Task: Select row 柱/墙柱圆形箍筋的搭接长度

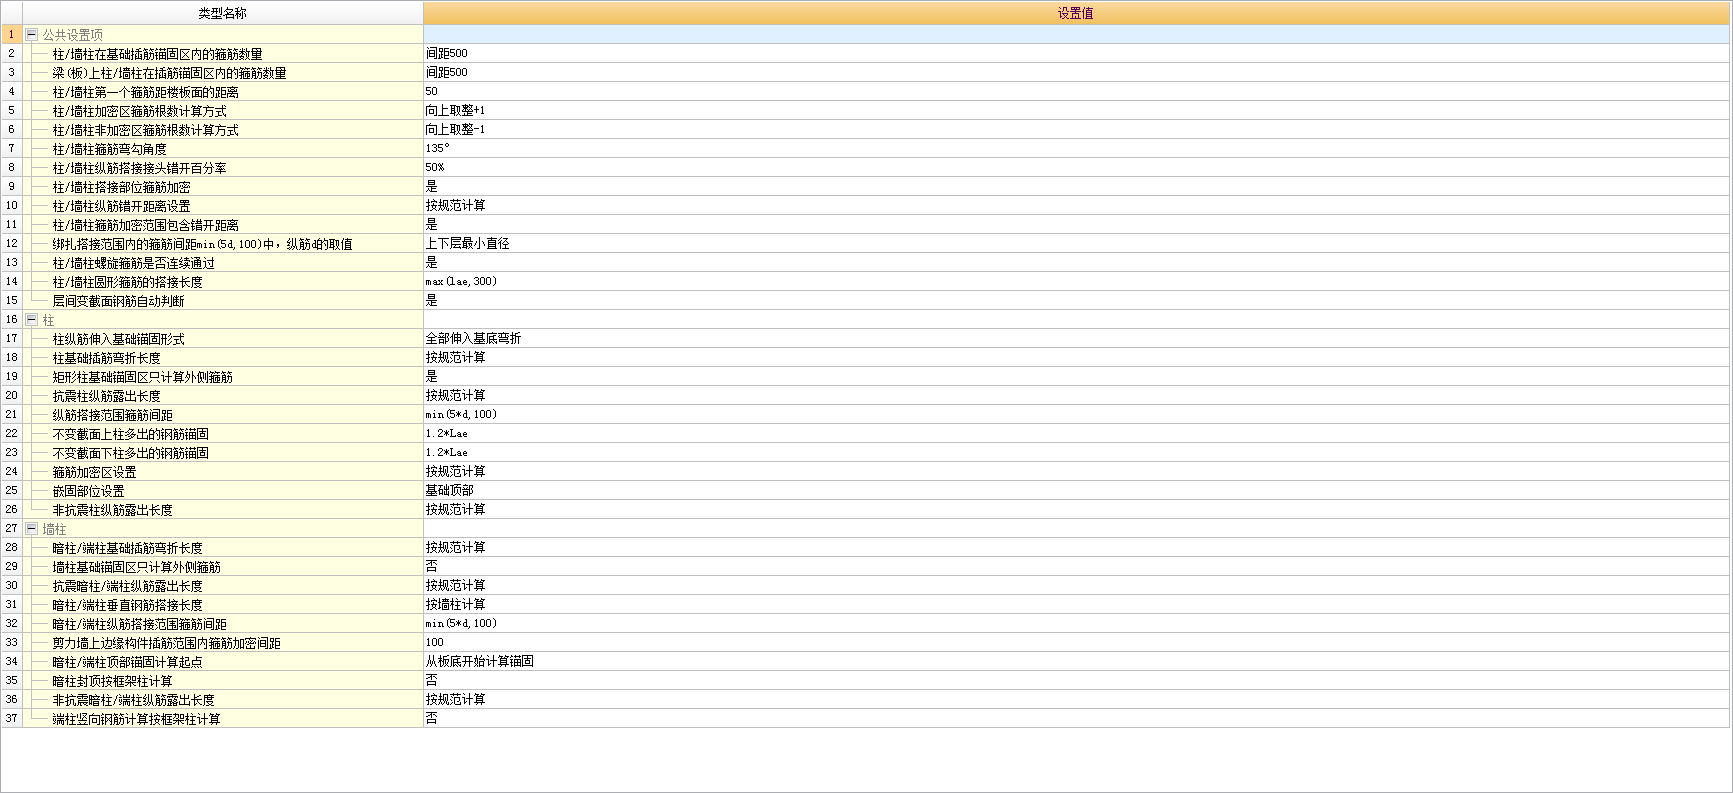Action: [x=127, y=282]
